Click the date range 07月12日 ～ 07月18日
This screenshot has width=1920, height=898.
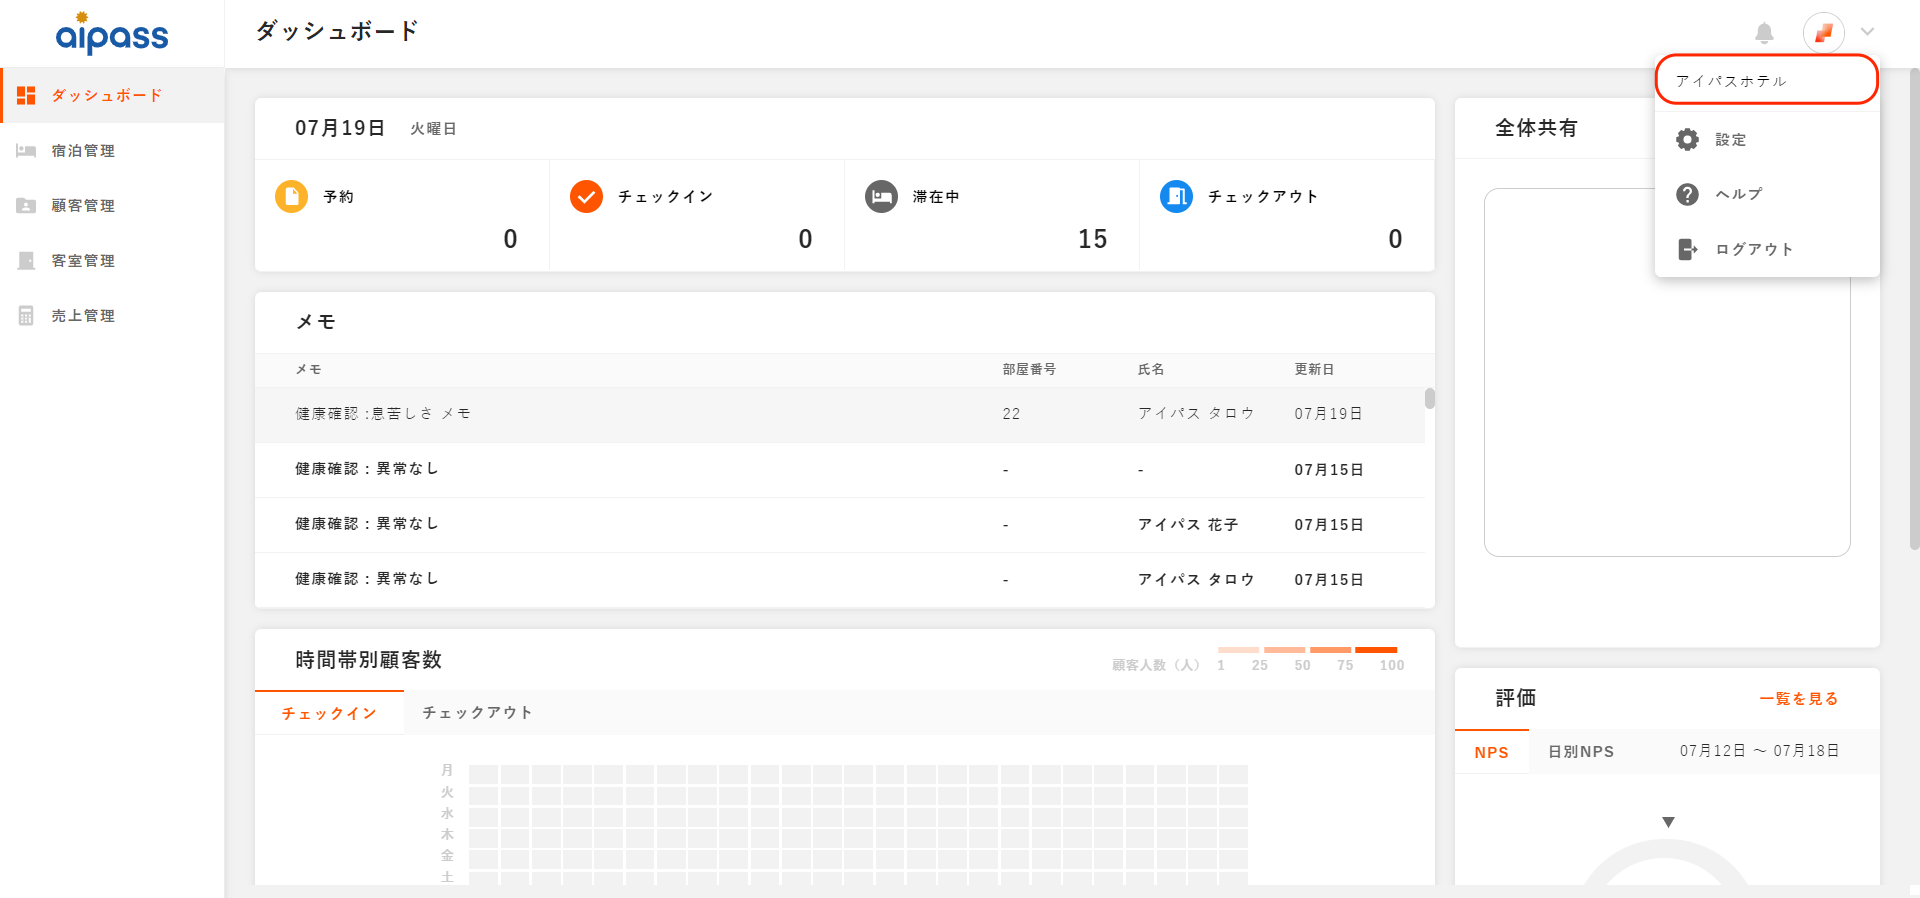point(1759,751)
